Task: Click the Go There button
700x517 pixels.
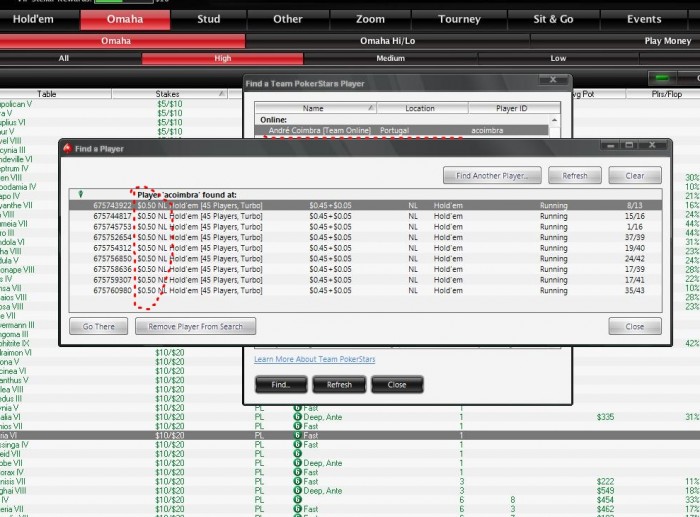Action: pos(99,326)
